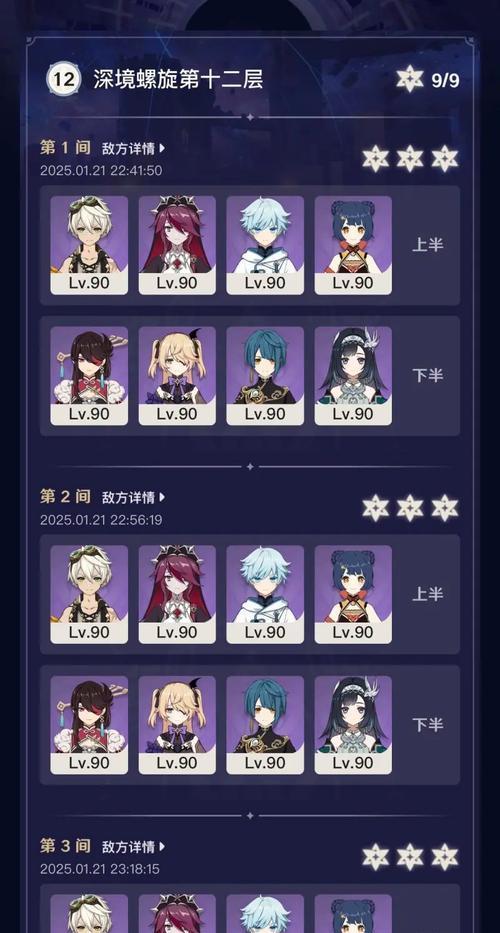Click the floor 12 number badge icon
Viewport: 500px width, 933px height.
coord(64,79)
